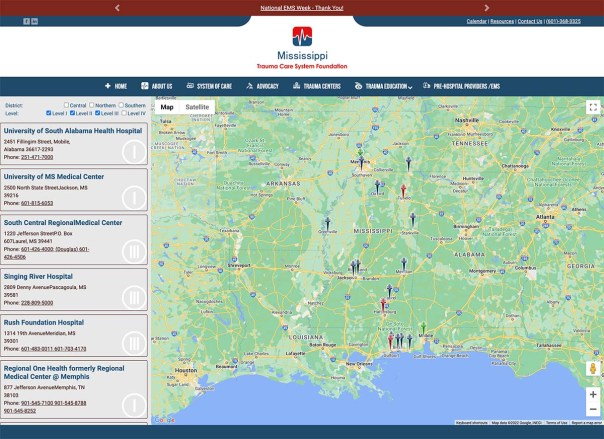Open the Contact Us link

530,21
